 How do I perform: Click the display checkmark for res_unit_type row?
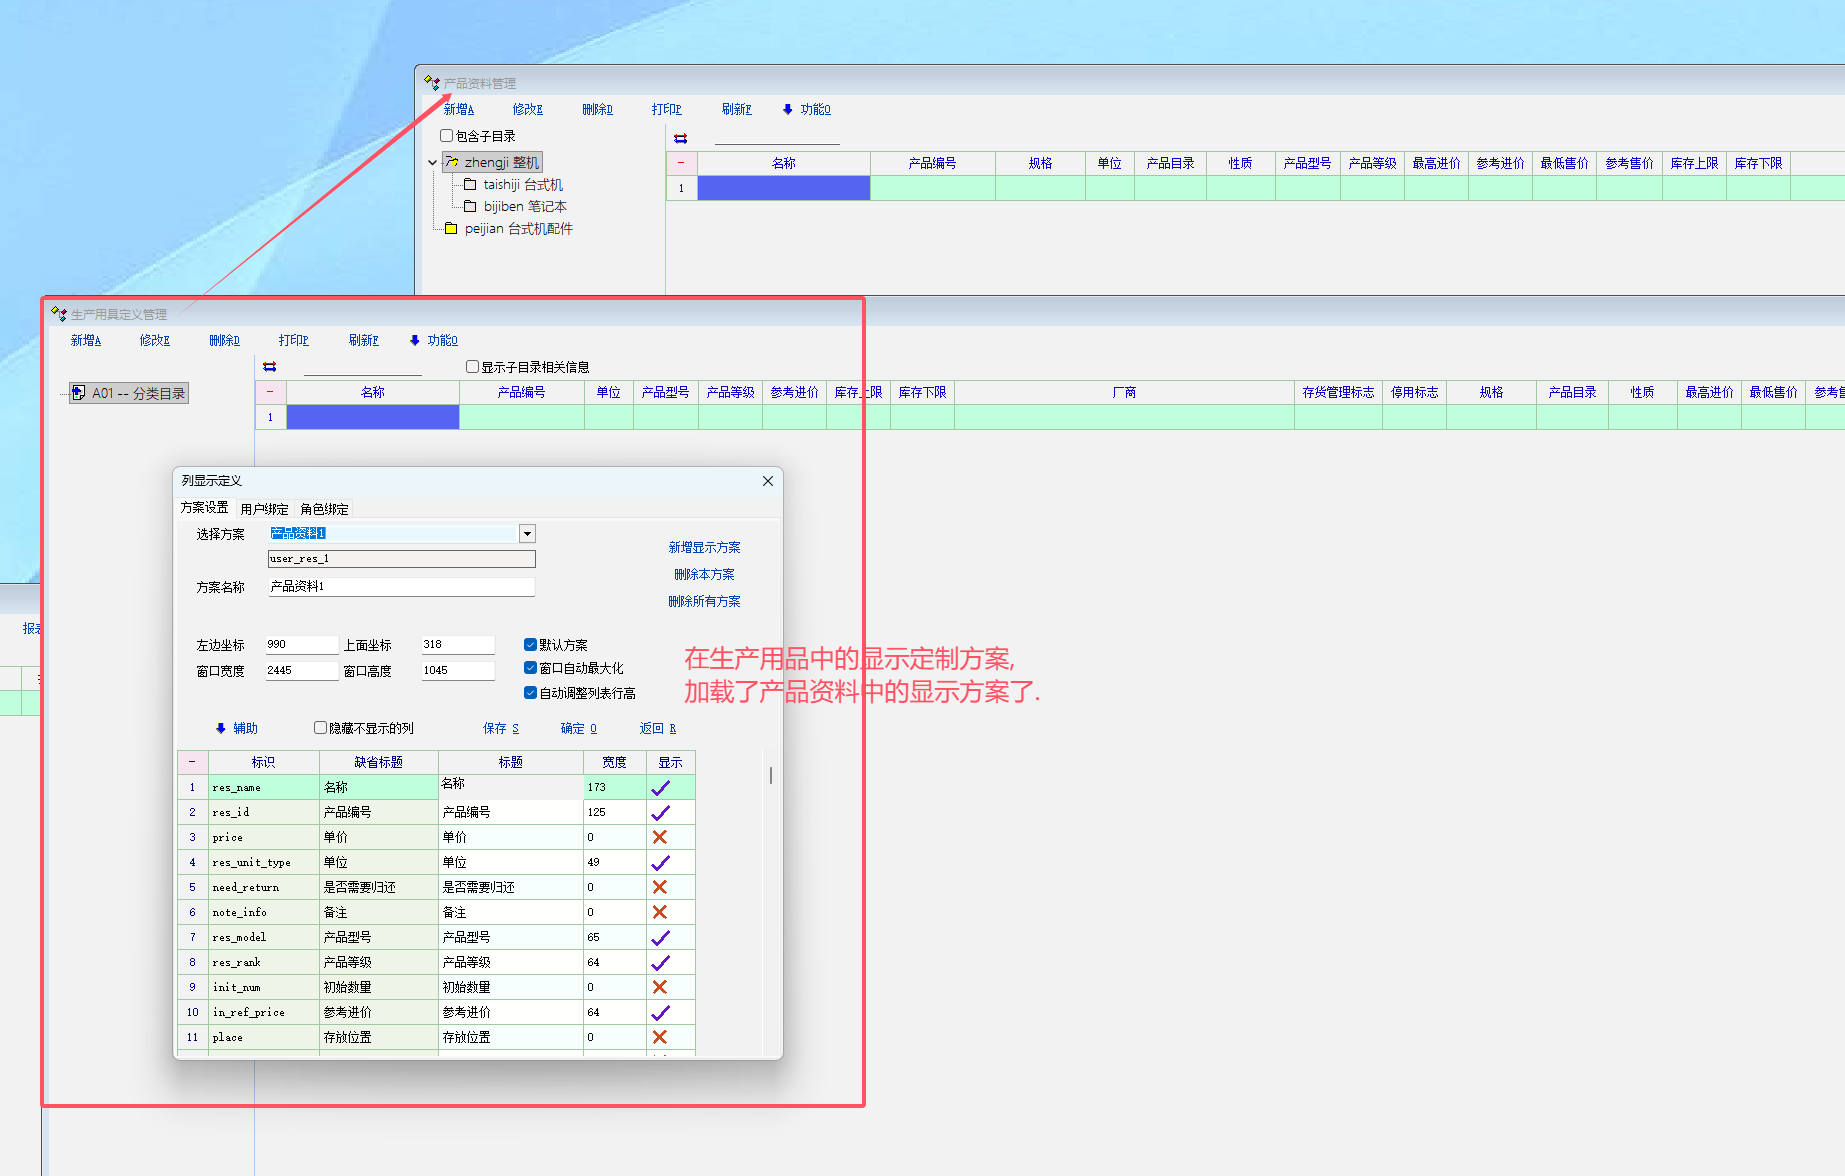[x=661, y=862]
